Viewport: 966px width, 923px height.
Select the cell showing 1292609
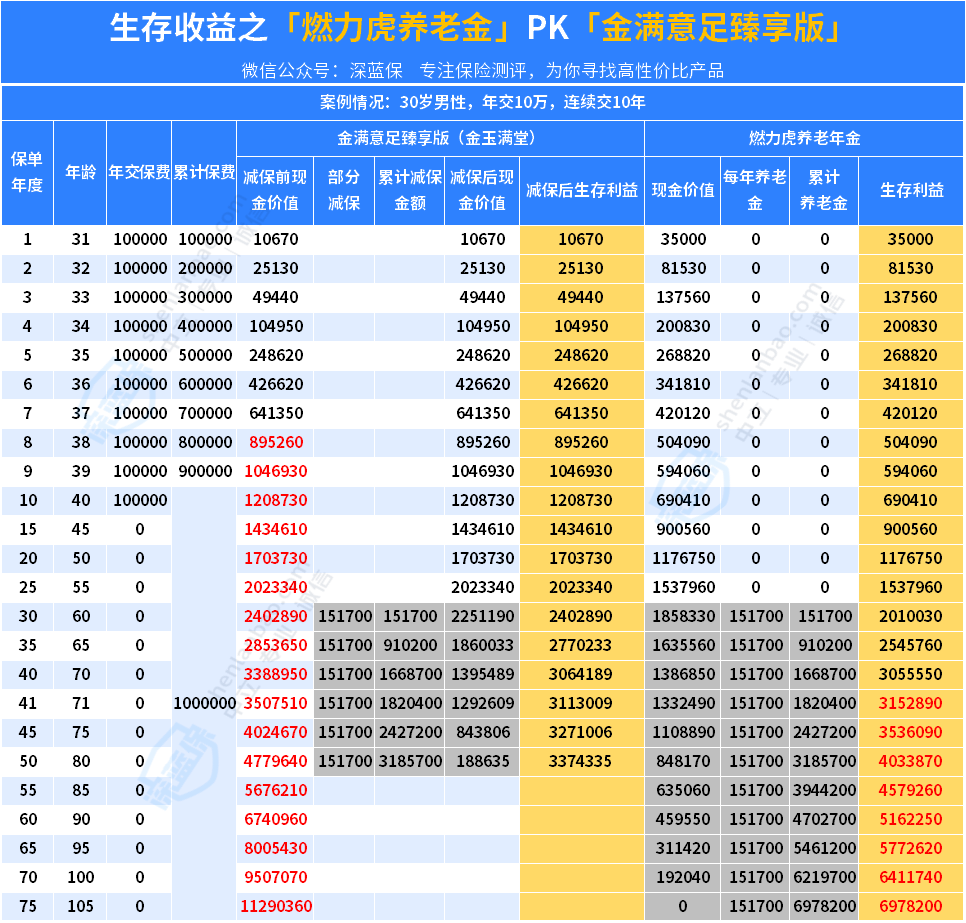[x=482, y=703]
